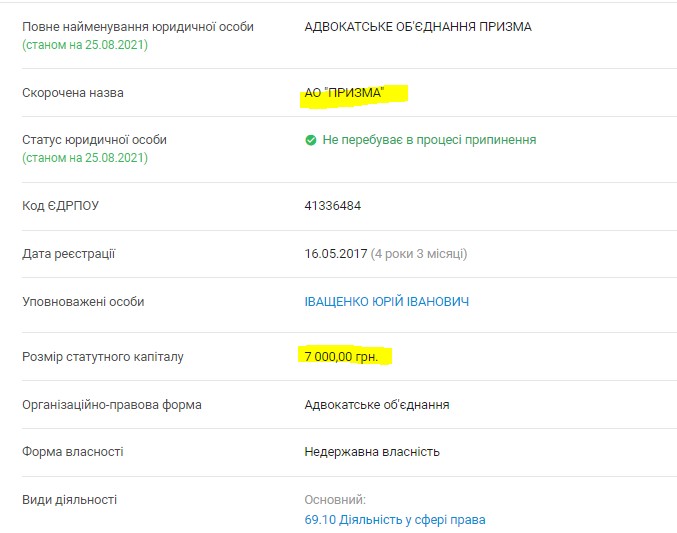
Task: Click the Форма власності label
Action: click(x=73, y=452)
